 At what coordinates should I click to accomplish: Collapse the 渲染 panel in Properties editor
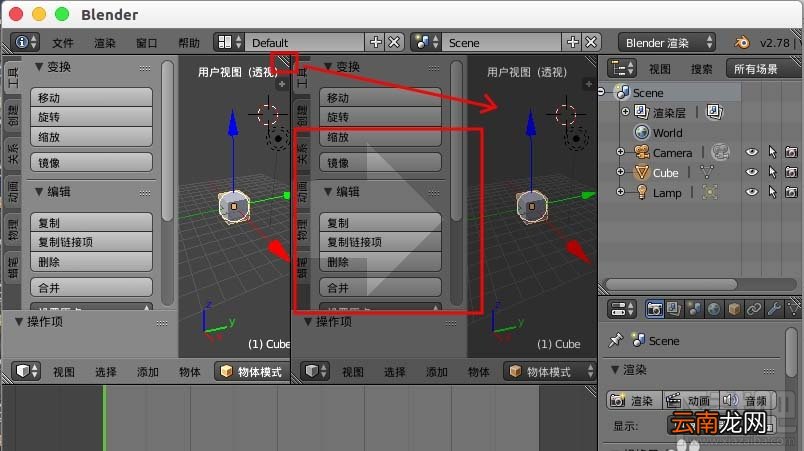click(x=615, y=370)
